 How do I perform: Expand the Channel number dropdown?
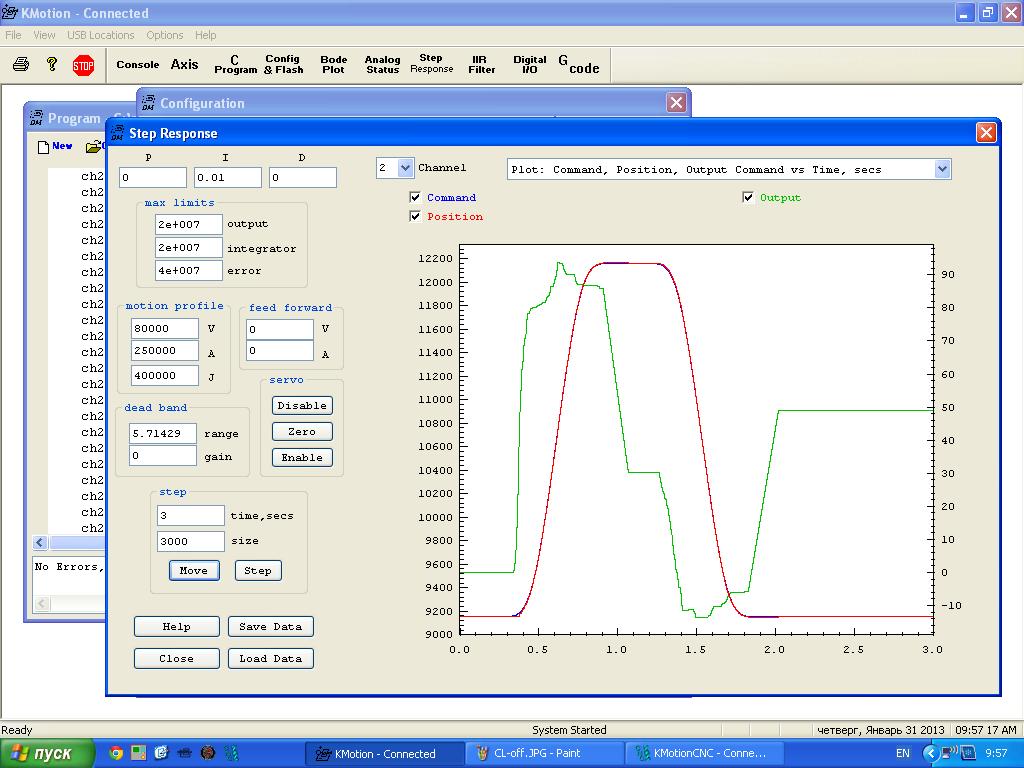[405, 169]
